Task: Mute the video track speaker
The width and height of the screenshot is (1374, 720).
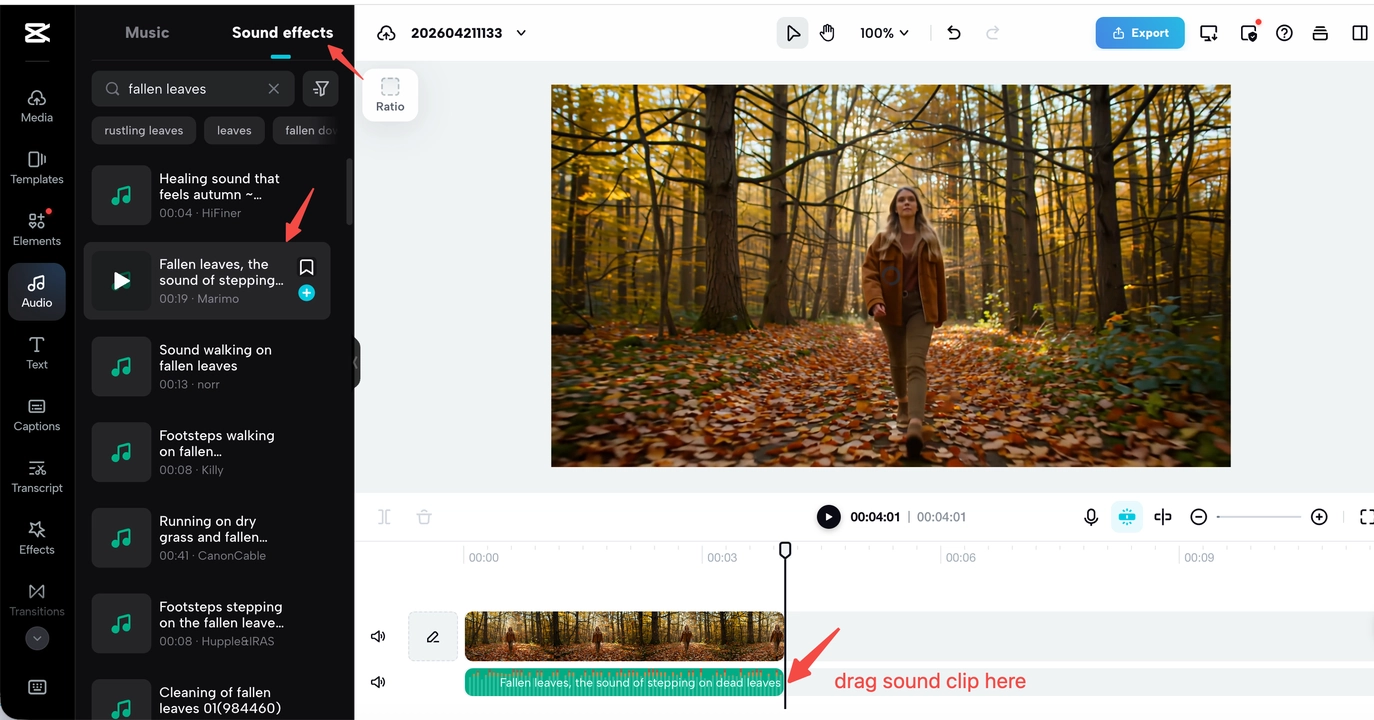Action: [x=378, y=636]
